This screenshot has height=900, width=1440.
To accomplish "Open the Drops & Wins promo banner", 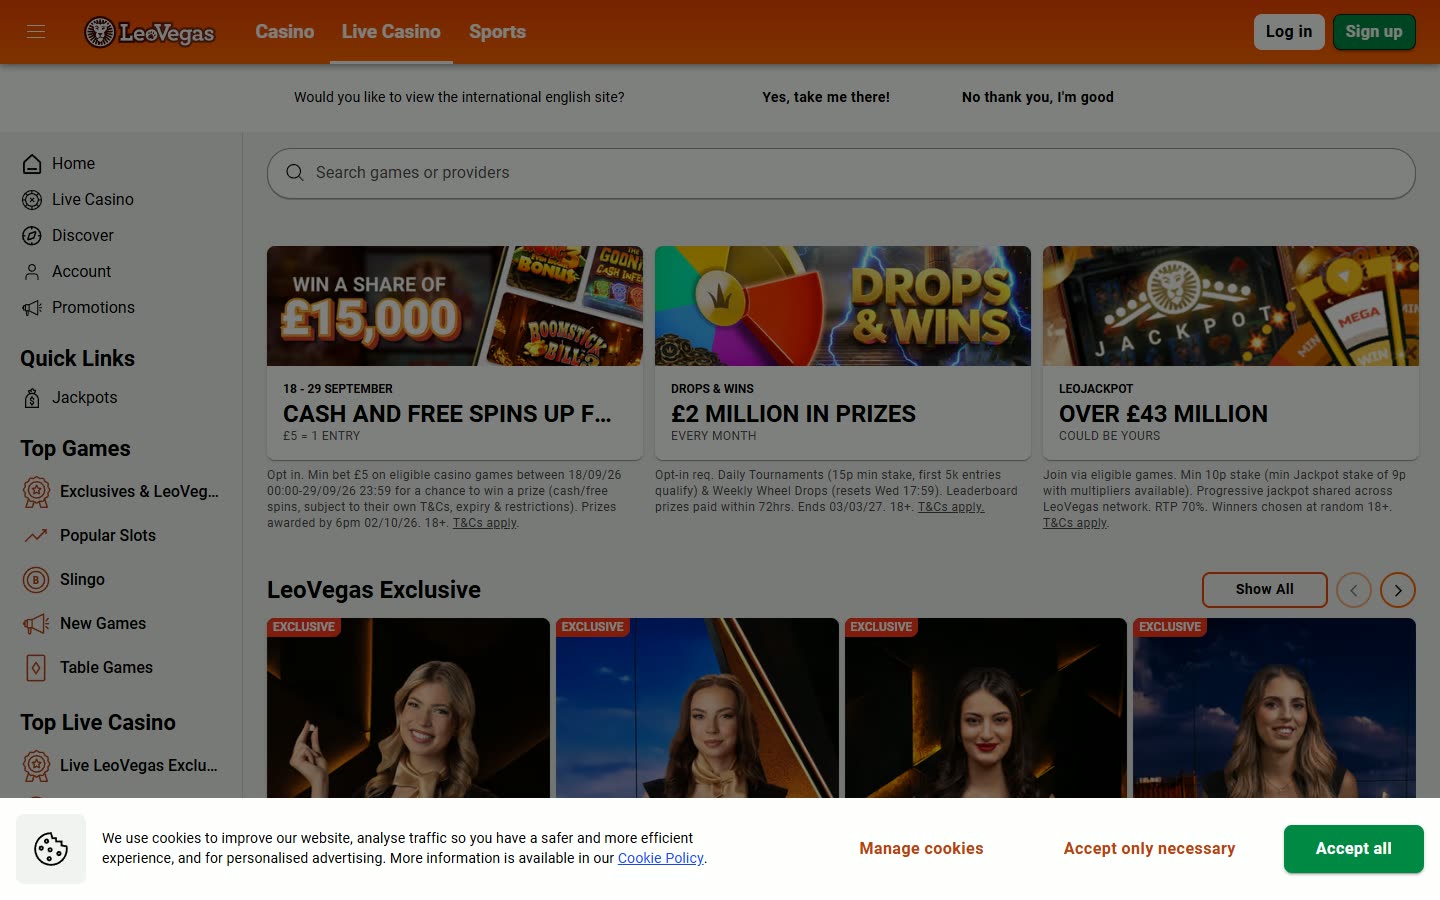I will (x=843, y=306).
